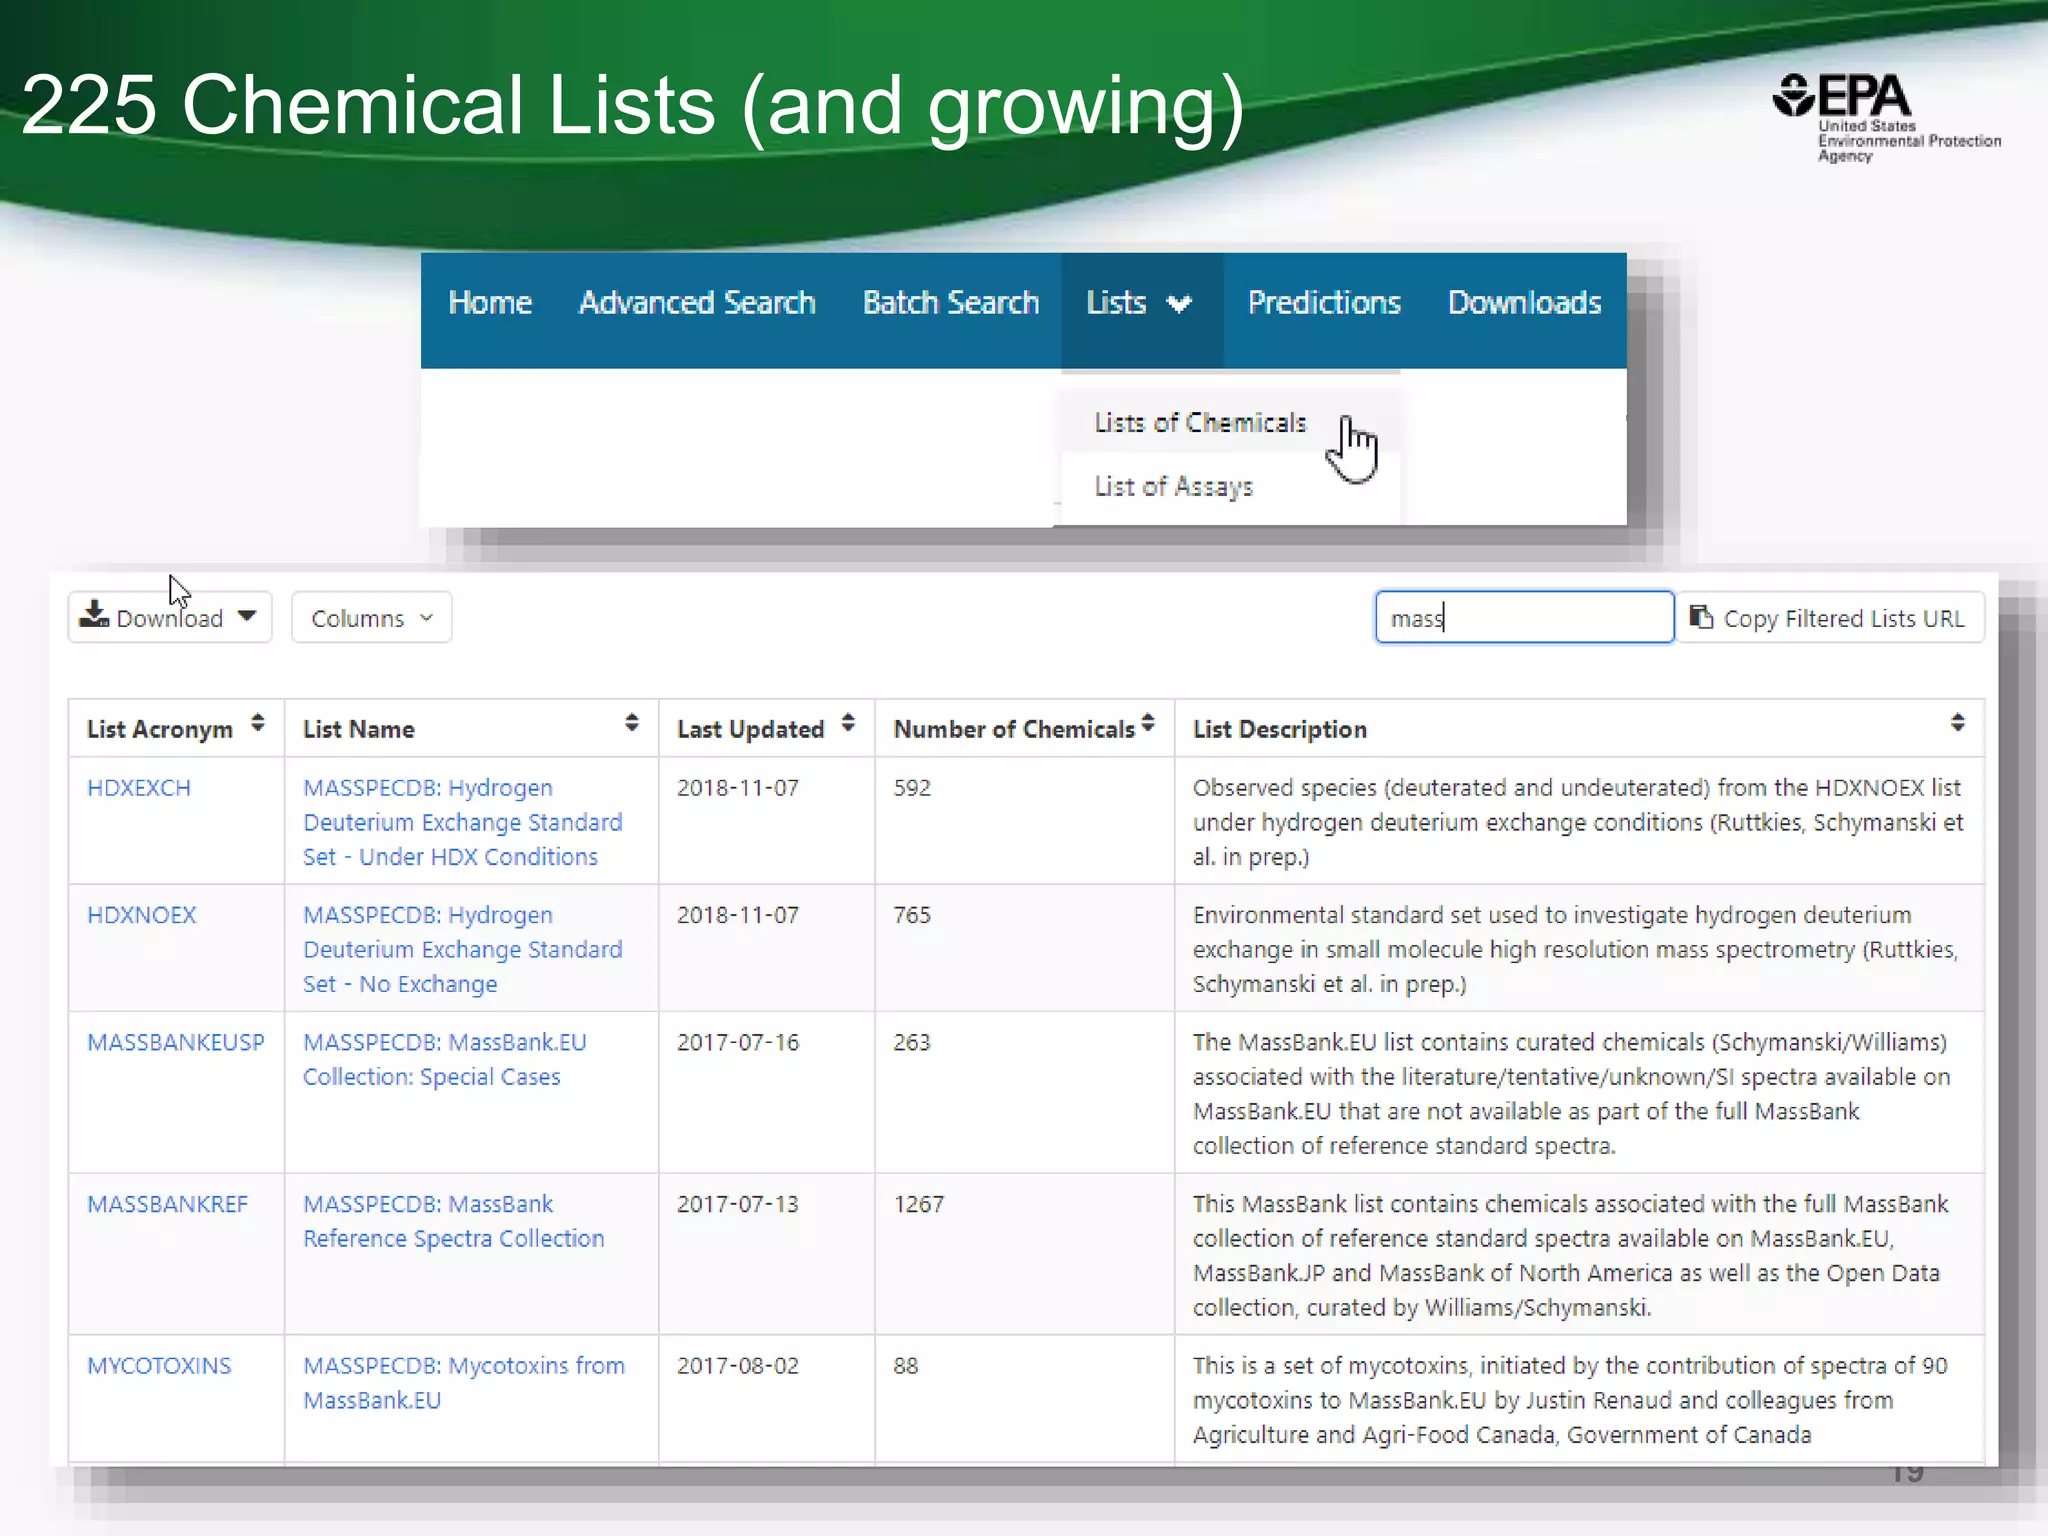
Task: Click the Download caret arrow
Action: 247,616
